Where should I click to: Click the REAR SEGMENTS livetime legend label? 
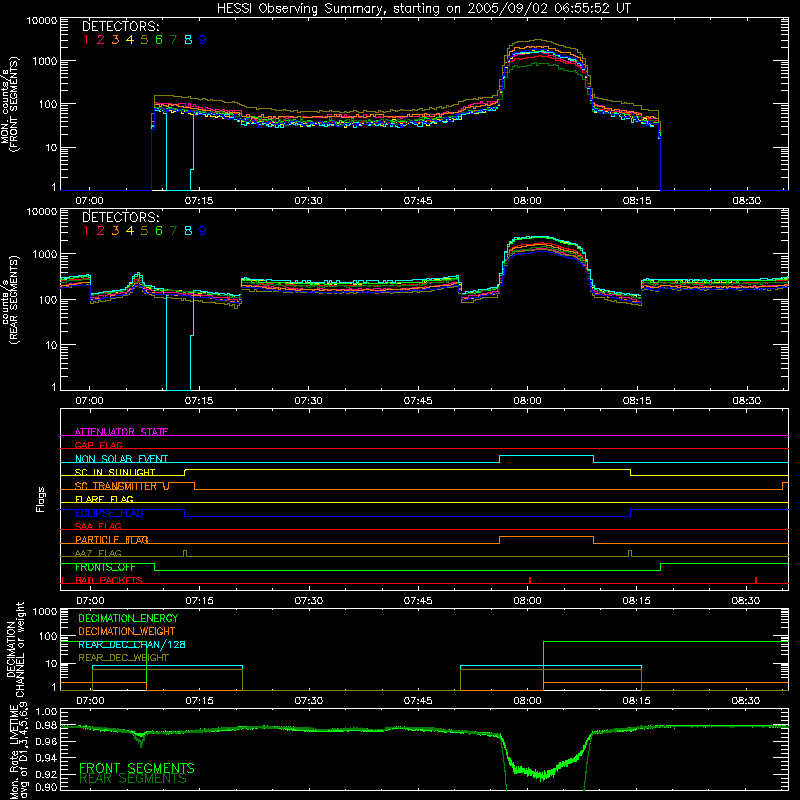click(x=133, y=779)
